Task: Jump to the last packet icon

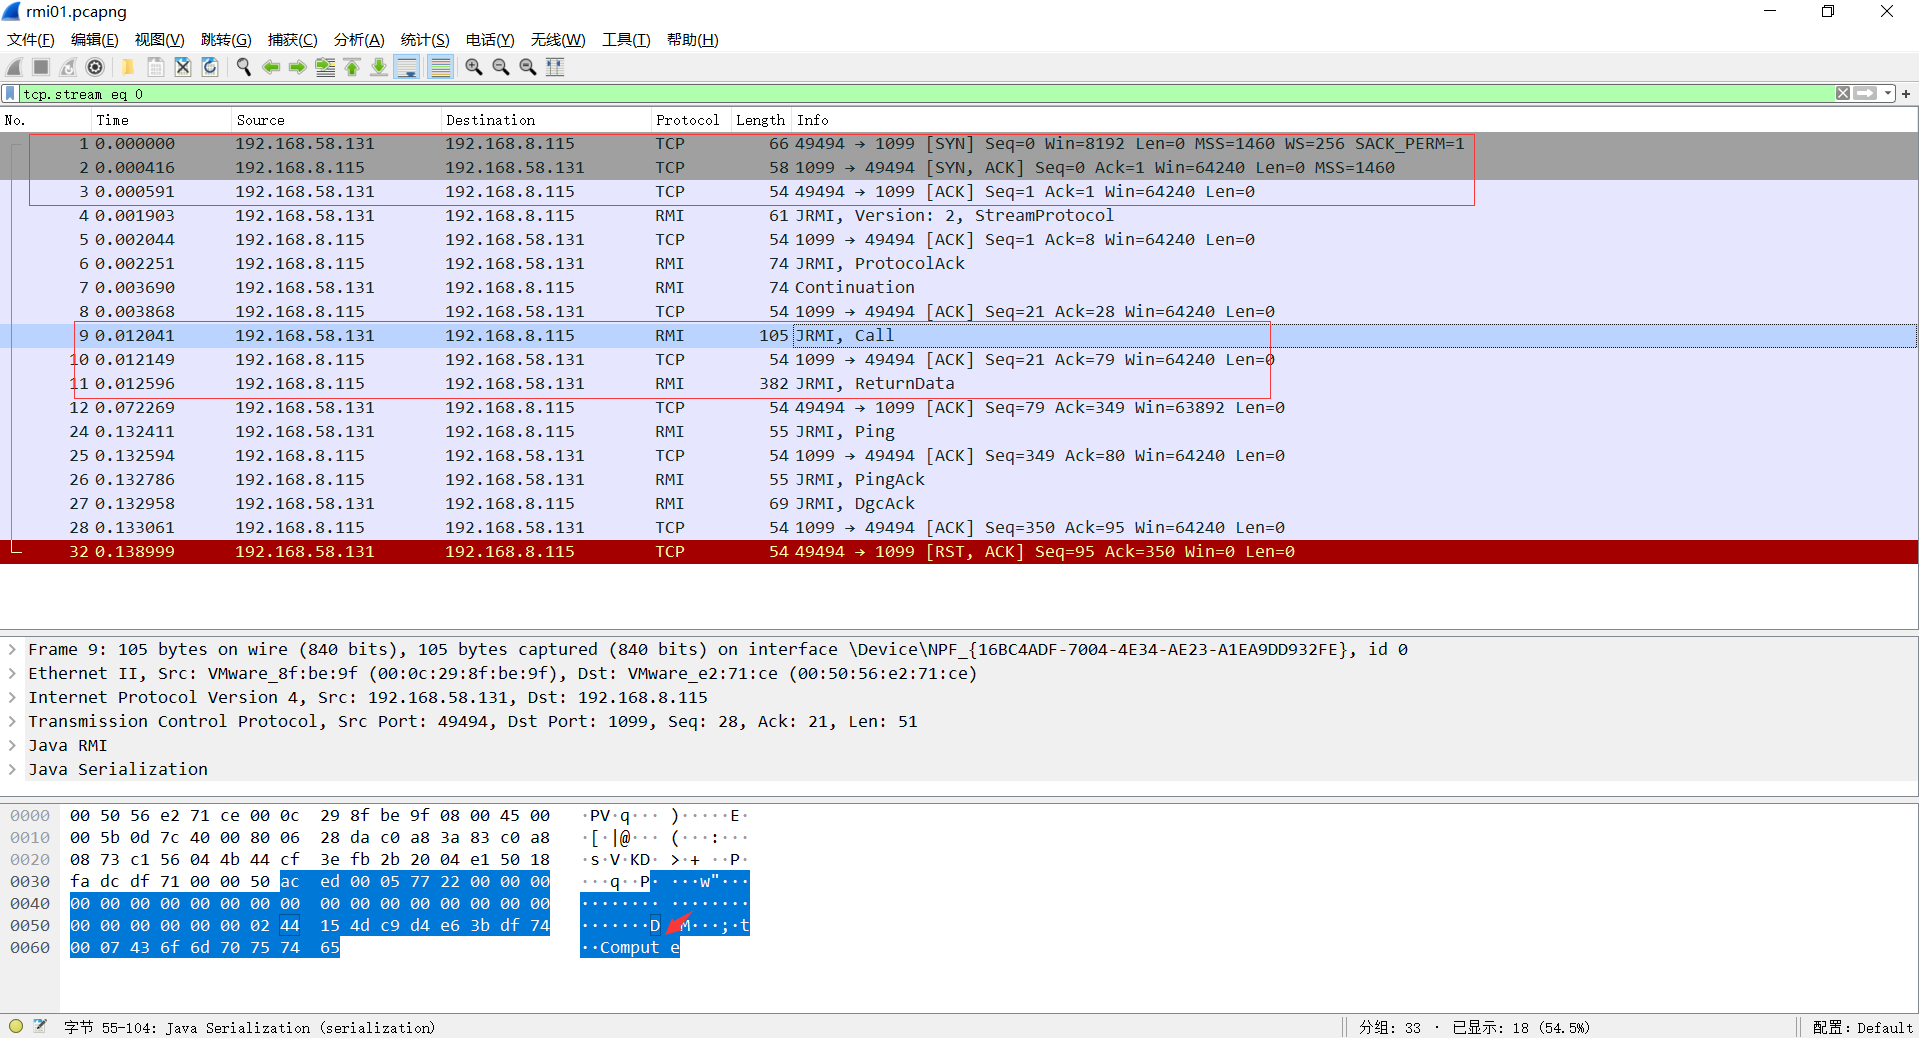Action: coord(379,67)
